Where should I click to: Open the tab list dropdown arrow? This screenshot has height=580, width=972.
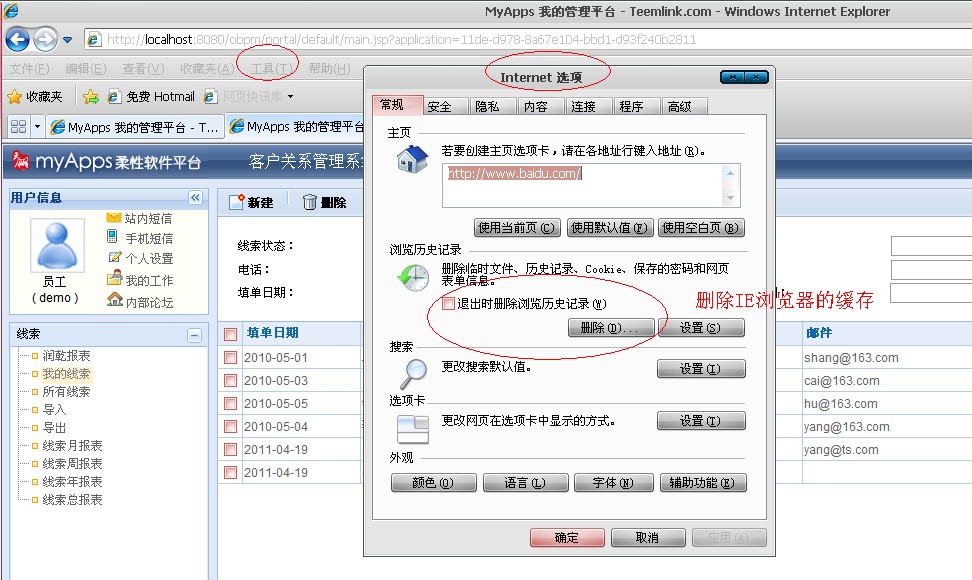coord(37,126)
